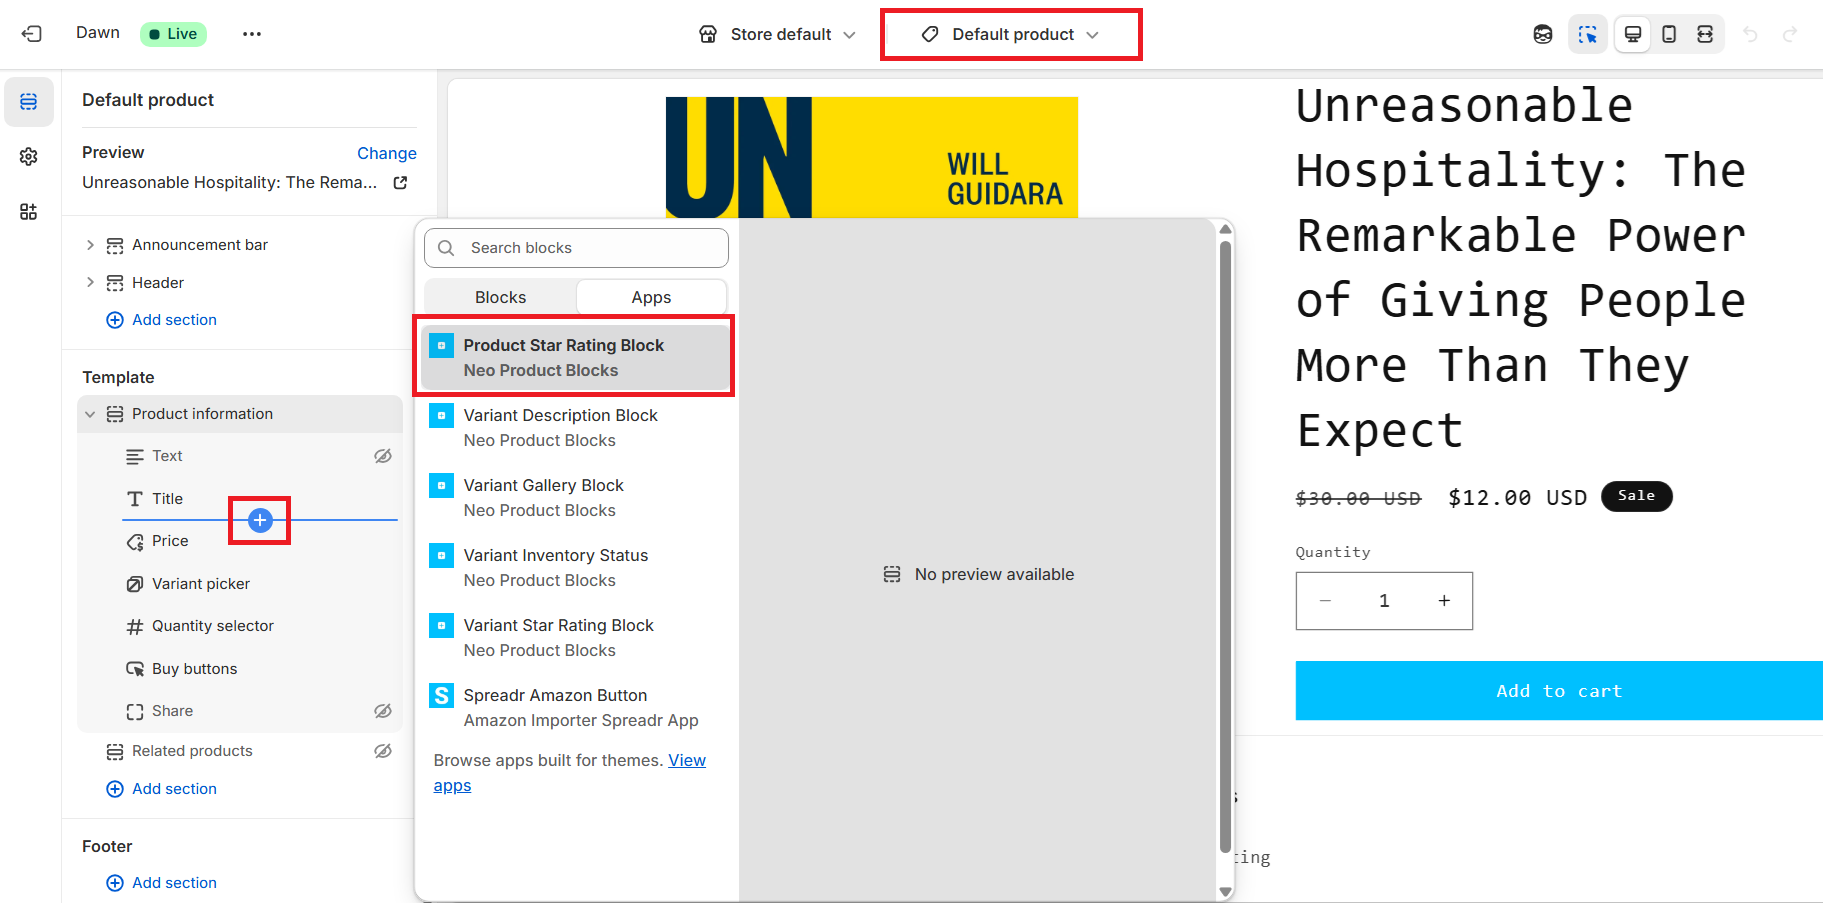Increase quantity with the plus button
Screen dimensions: 1823x905
pyautogui.click(x=1444, y=601)
